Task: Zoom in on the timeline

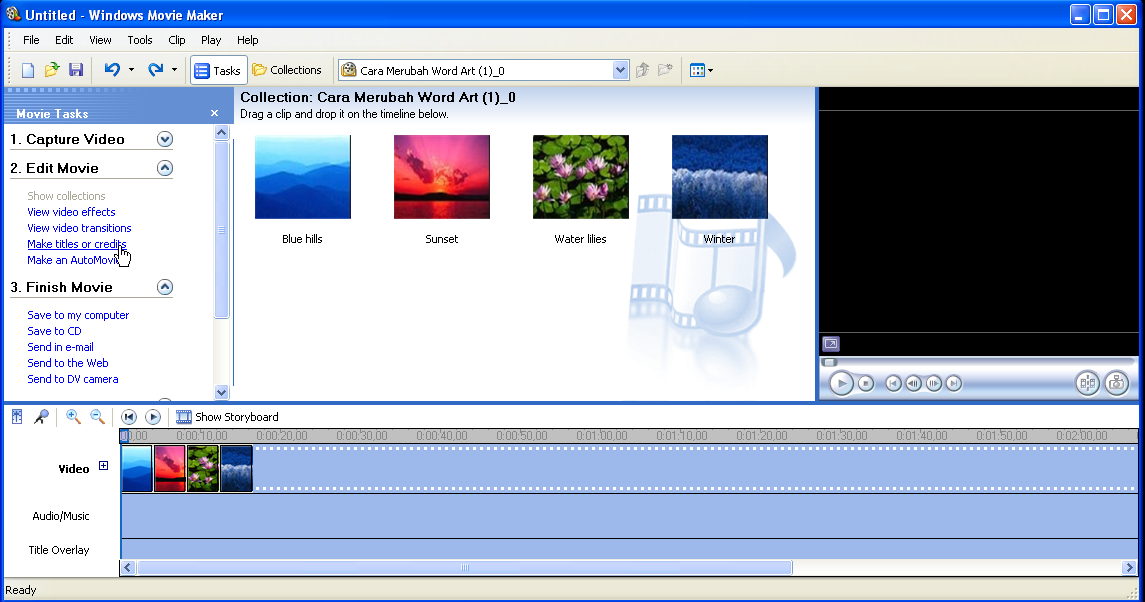Action: pos(73,416)
